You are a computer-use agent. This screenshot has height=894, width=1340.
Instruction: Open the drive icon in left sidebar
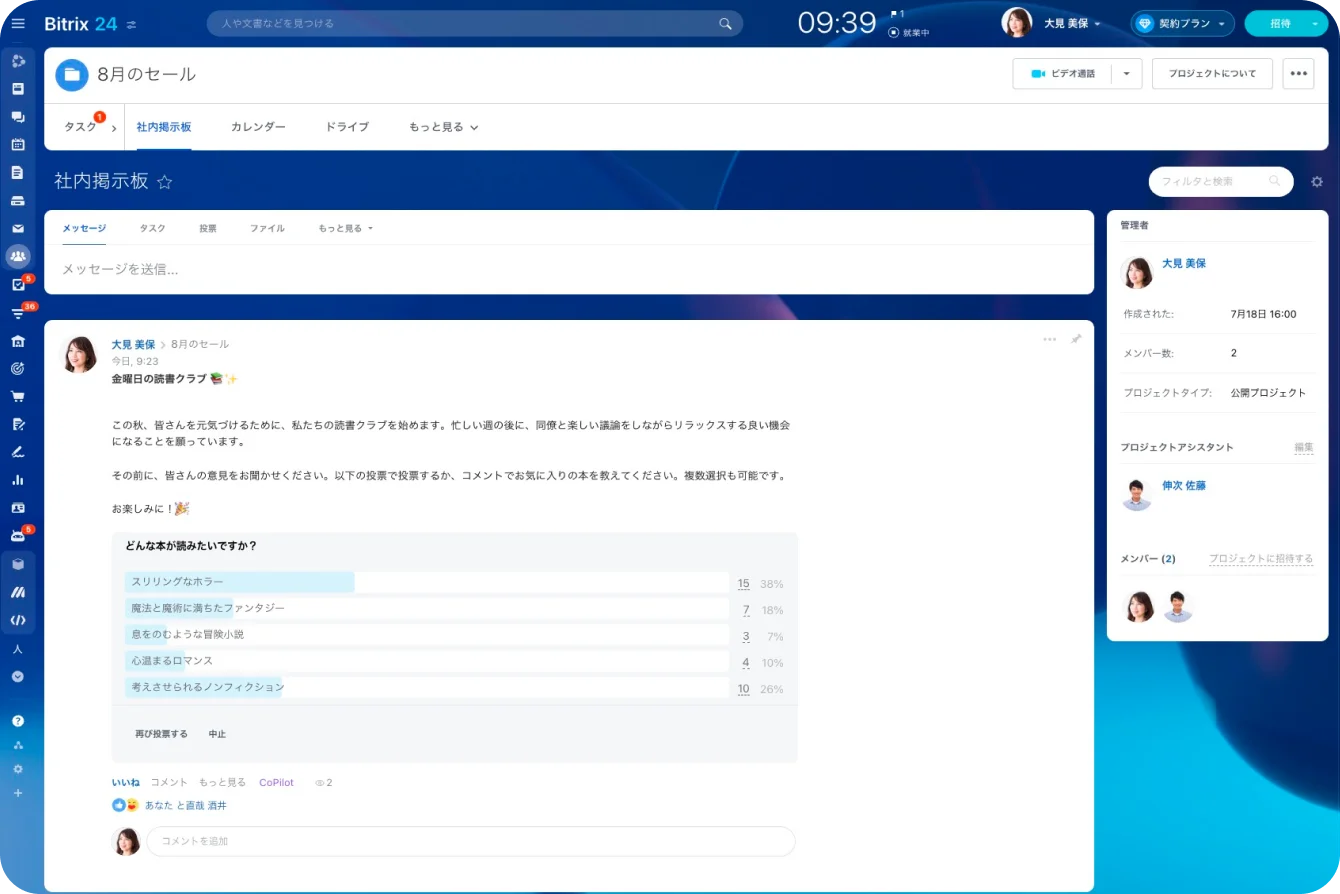(18, 200)
